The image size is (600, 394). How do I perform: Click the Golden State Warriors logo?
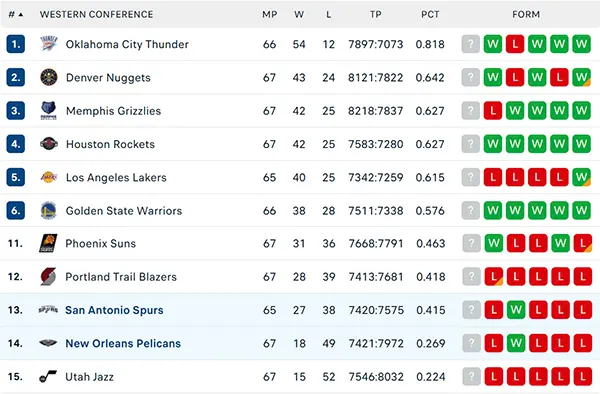point(49,210)
